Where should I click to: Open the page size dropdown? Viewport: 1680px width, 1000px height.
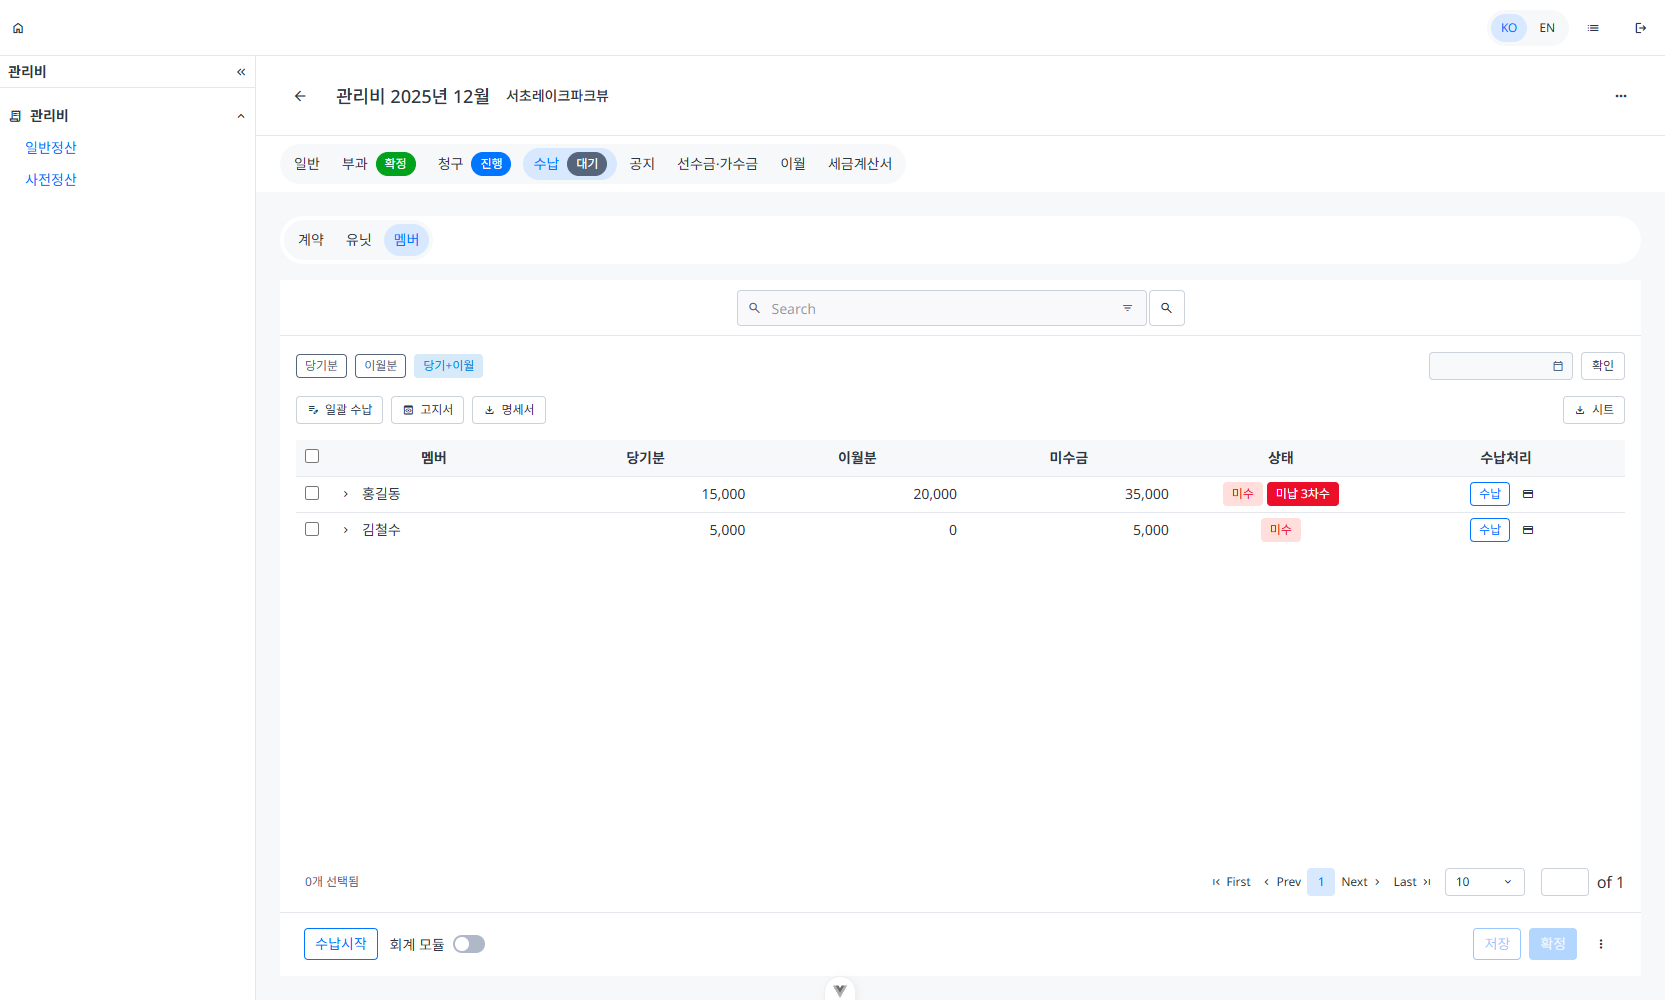[x=1485, y=882]
